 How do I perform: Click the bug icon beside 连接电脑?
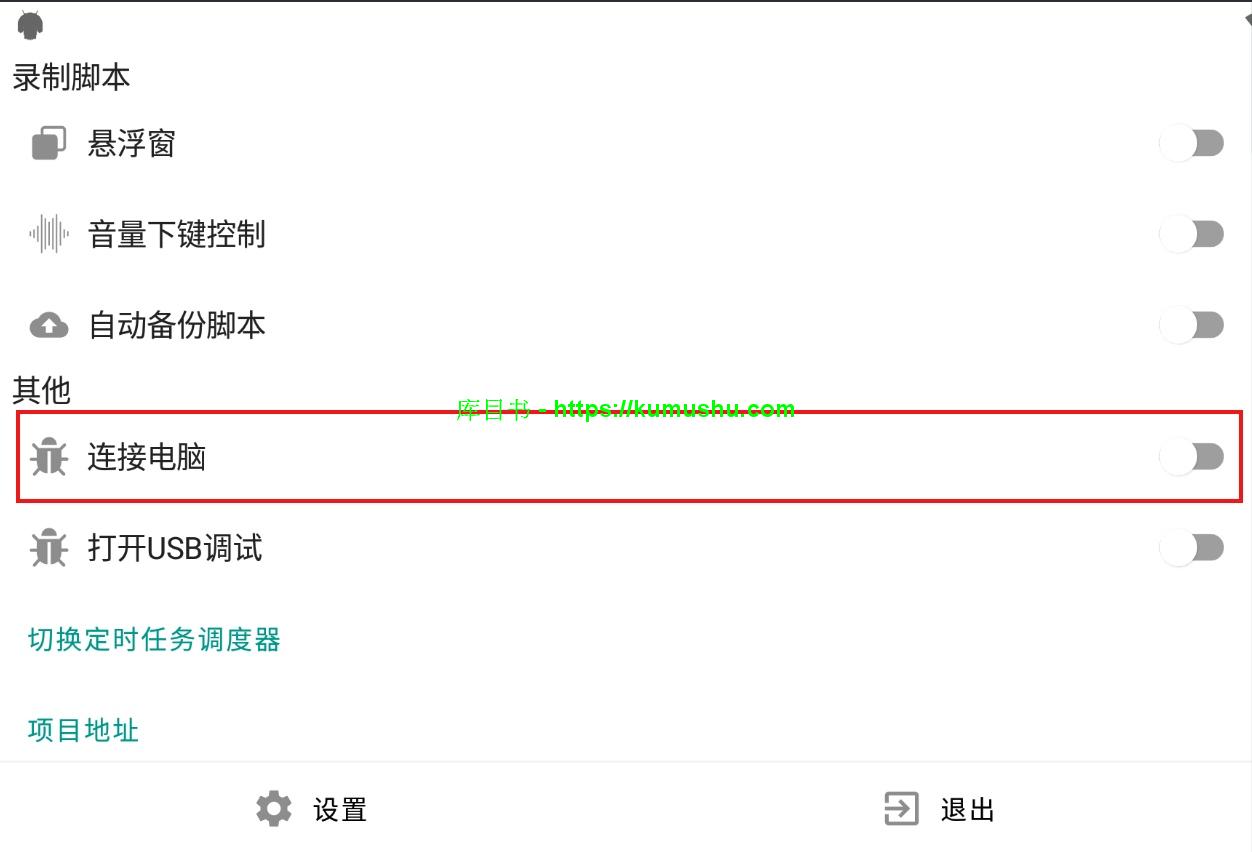(x=48, y=457)
